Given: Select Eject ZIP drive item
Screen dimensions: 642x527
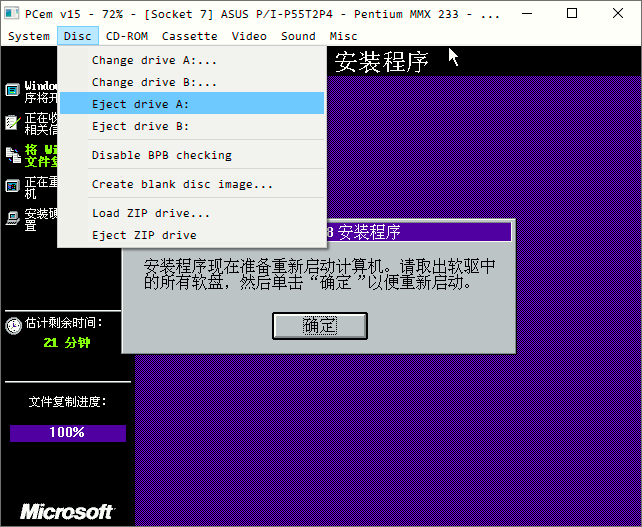Looking at the screenshot, I should (192, 235).
